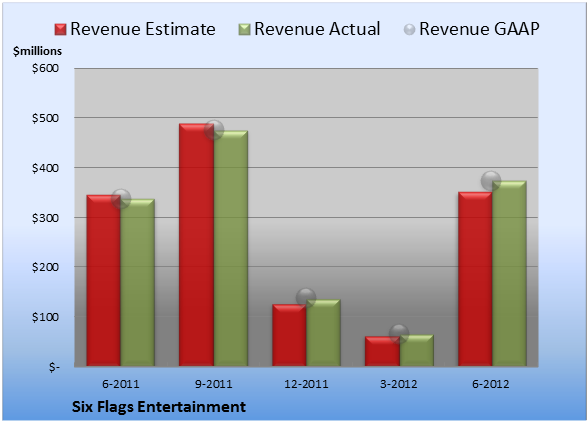This screenshot has width=588, height=422.
Task: Click the GAAP marker above 6-2012 bars
Action: pos(491,181)
